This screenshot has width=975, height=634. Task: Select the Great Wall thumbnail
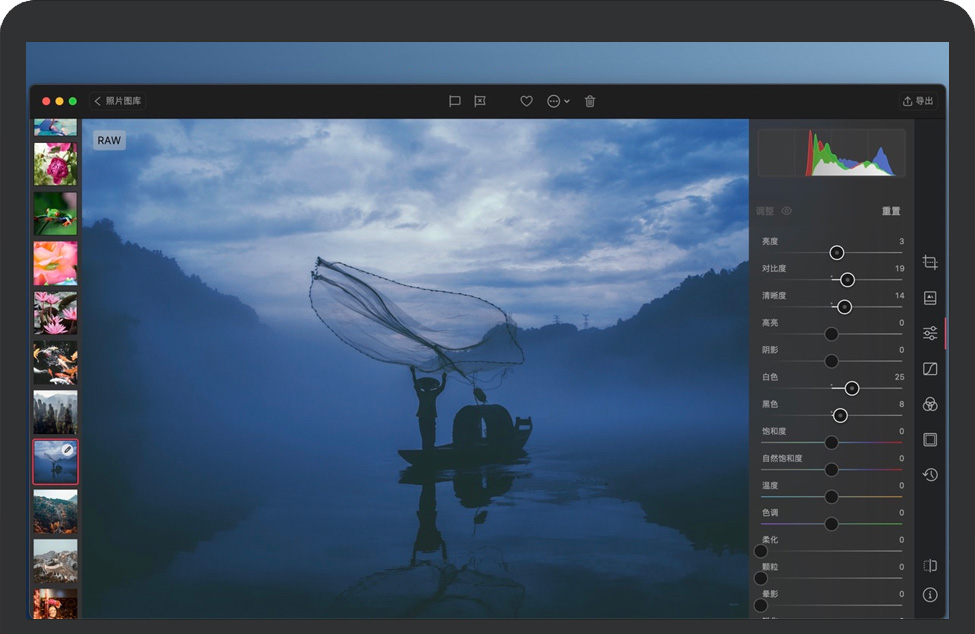coord(55,561)
